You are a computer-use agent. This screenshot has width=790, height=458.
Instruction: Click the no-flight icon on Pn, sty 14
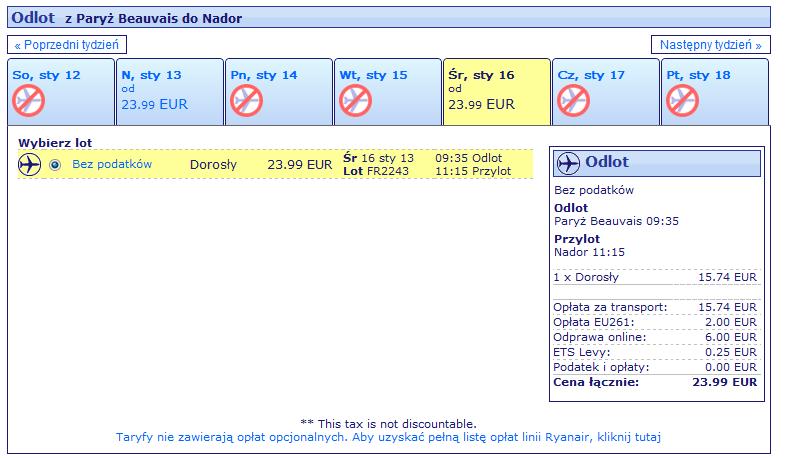[246, 100]
